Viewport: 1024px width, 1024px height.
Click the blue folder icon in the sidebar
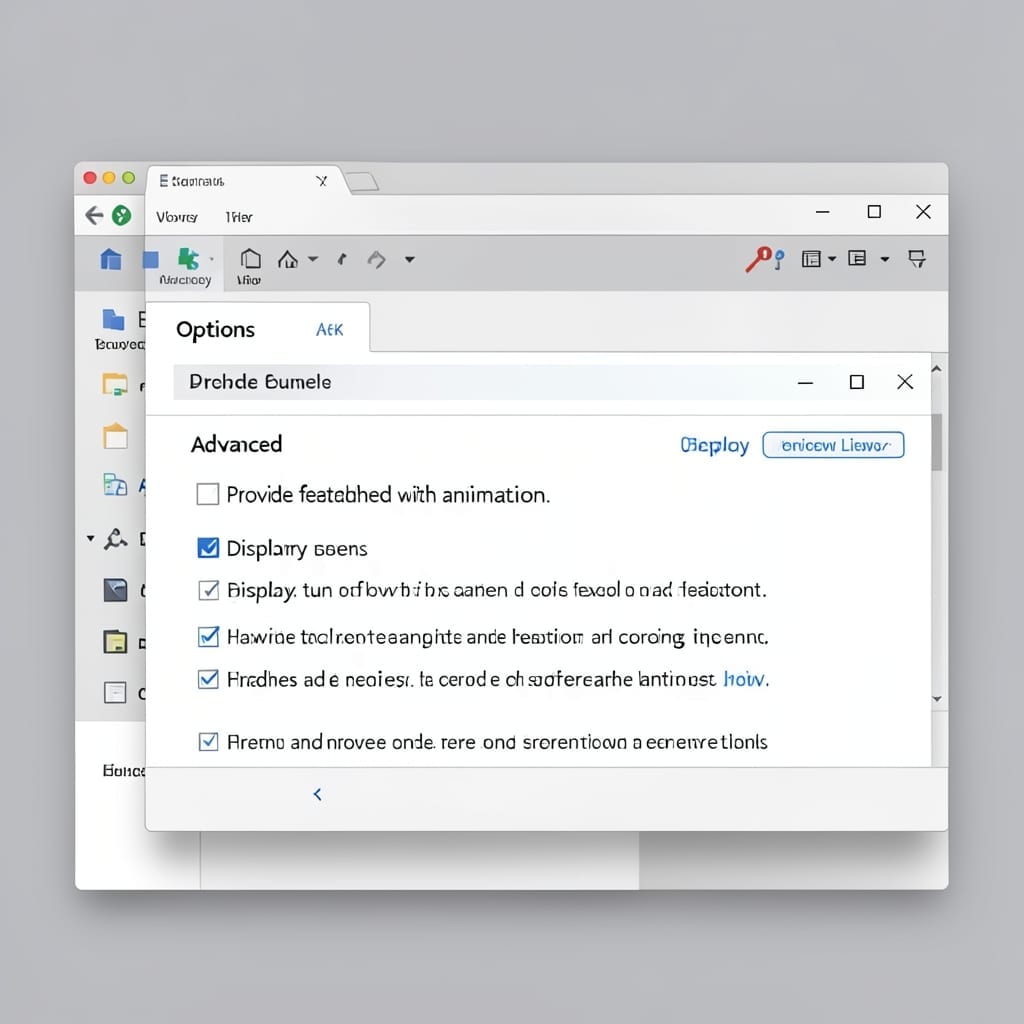click(114, 319)
